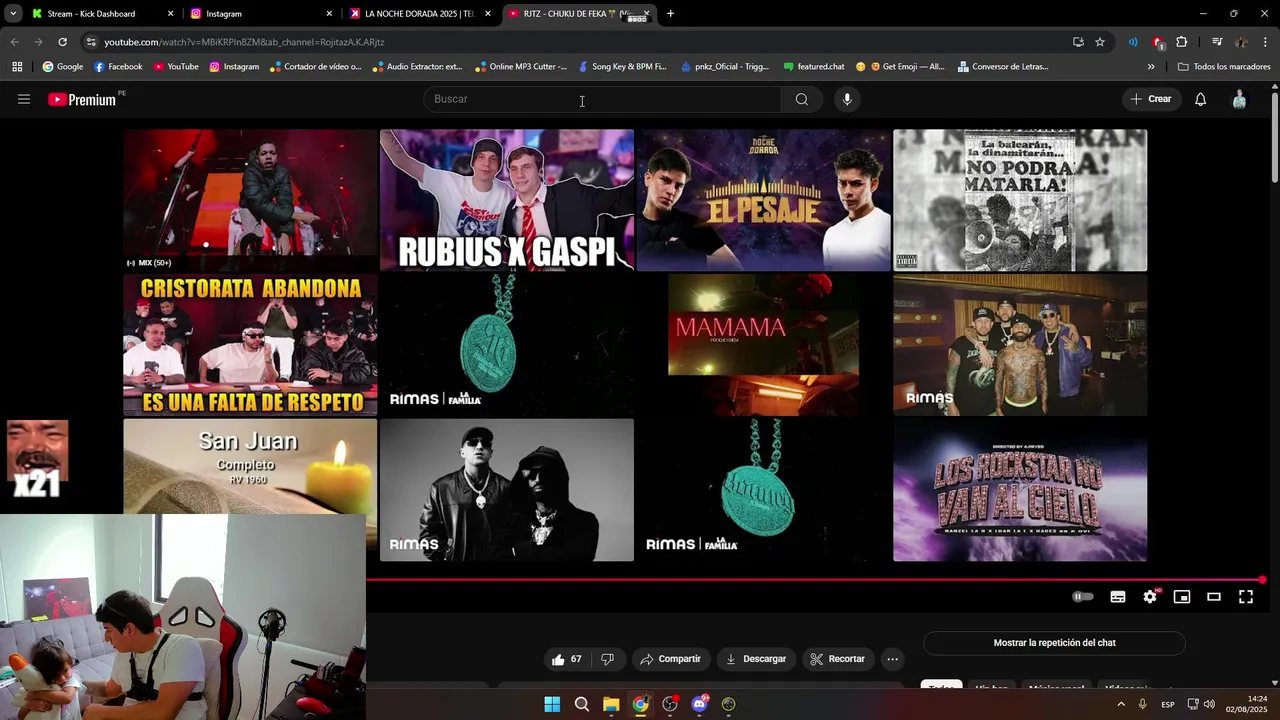Click the magnifier search button
1280x720 pixels.
click(802, 99)
